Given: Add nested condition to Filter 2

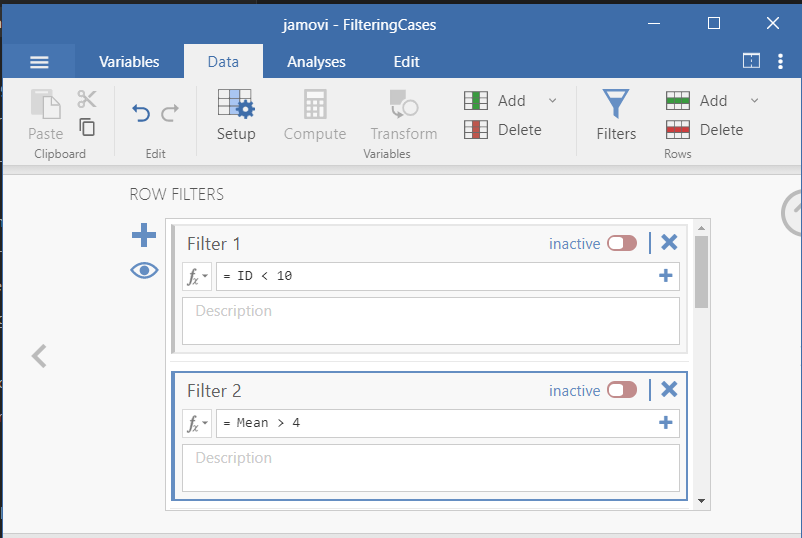Looking at the screenshot, I should pyautogui.click(x=665, y=423).
